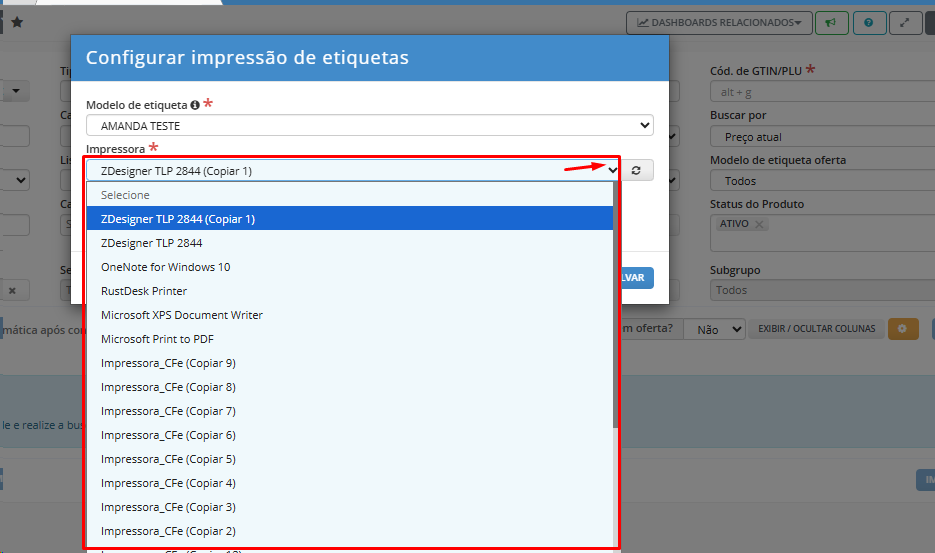Click the megaphone announcements icon

click(x=830, y=22)
